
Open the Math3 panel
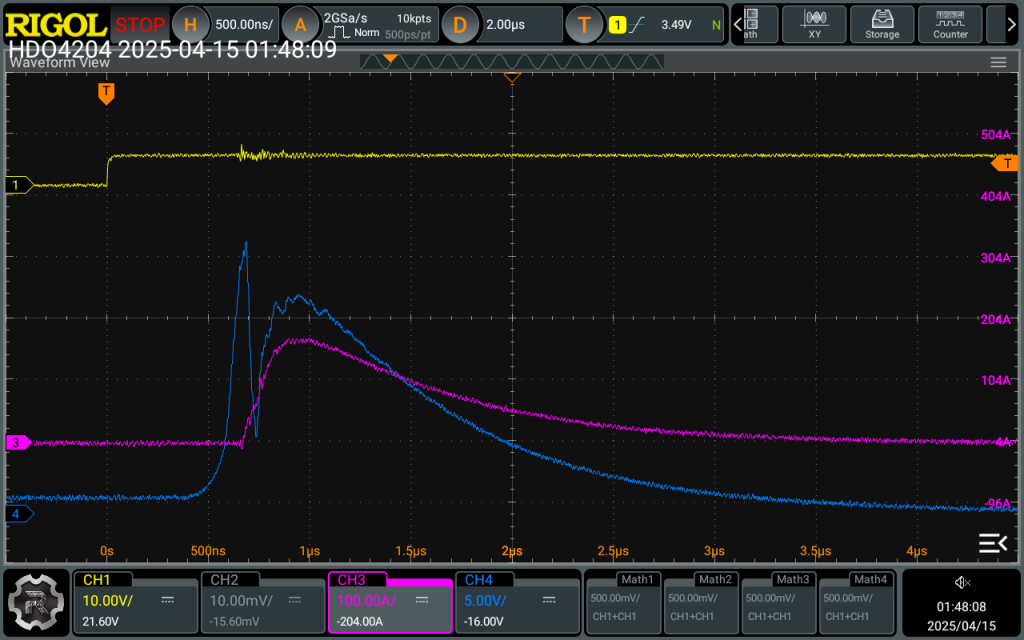(x=779, y=602)
